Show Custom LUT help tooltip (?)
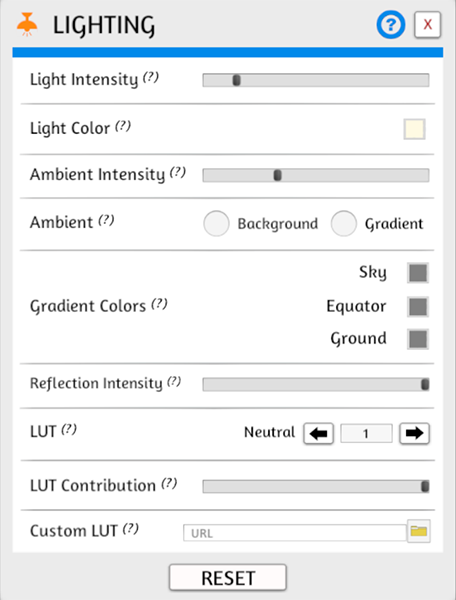The height and width of the screenshot is (600, 456). [x=131, y=529]
